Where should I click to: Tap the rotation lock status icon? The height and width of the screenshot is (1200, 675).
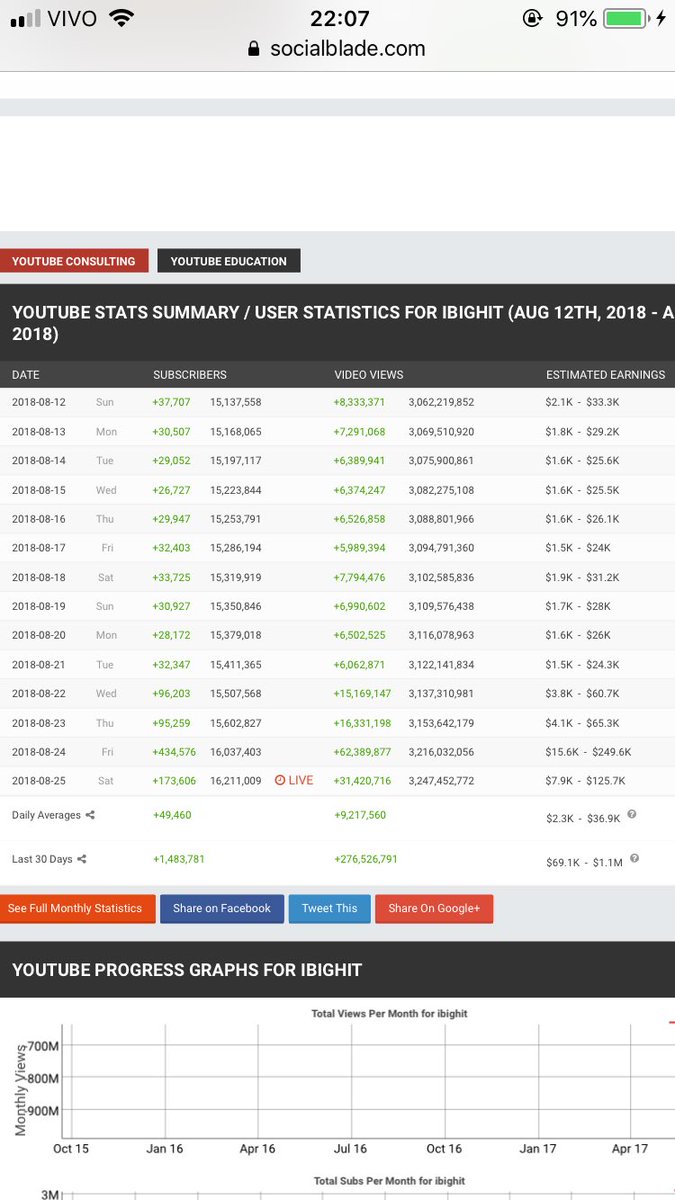point(531,18)
